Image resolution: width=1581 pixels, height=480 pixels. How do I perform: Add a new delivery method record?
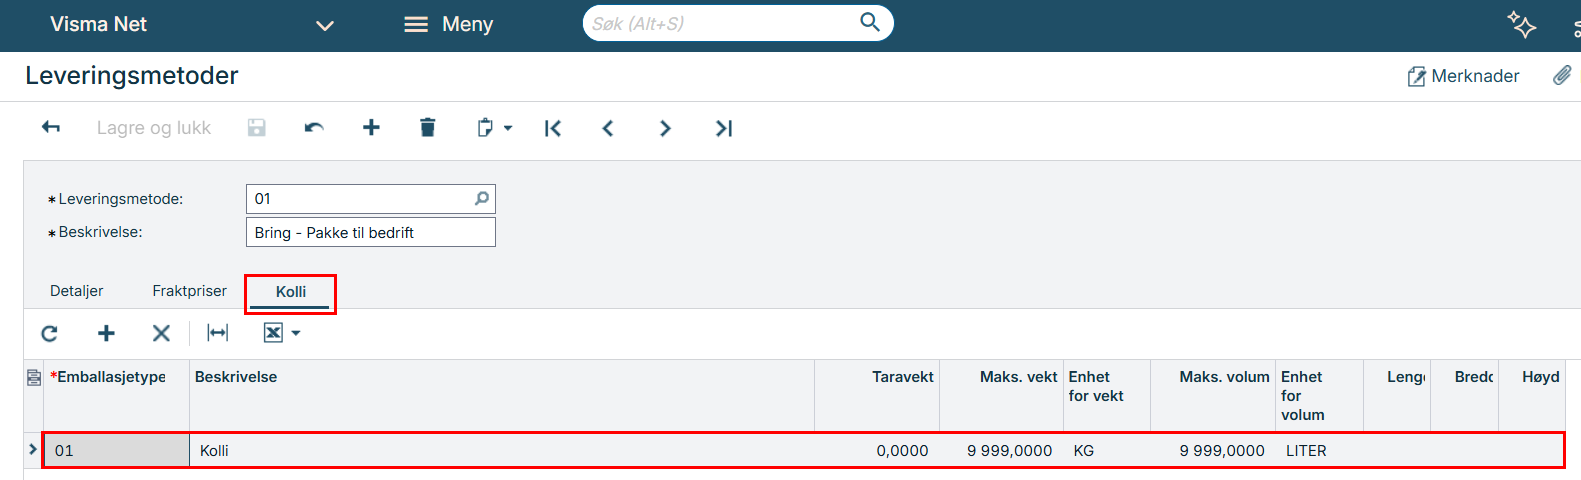pos(371,128)
